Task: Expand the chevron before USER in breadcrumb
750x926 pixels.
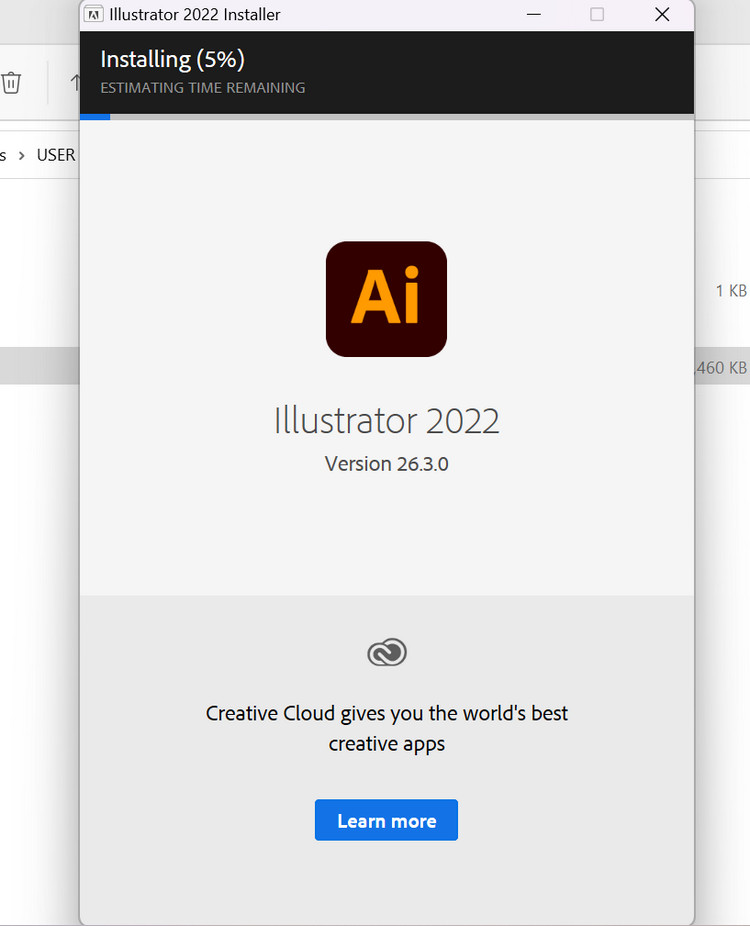Action: pos(22,155)
